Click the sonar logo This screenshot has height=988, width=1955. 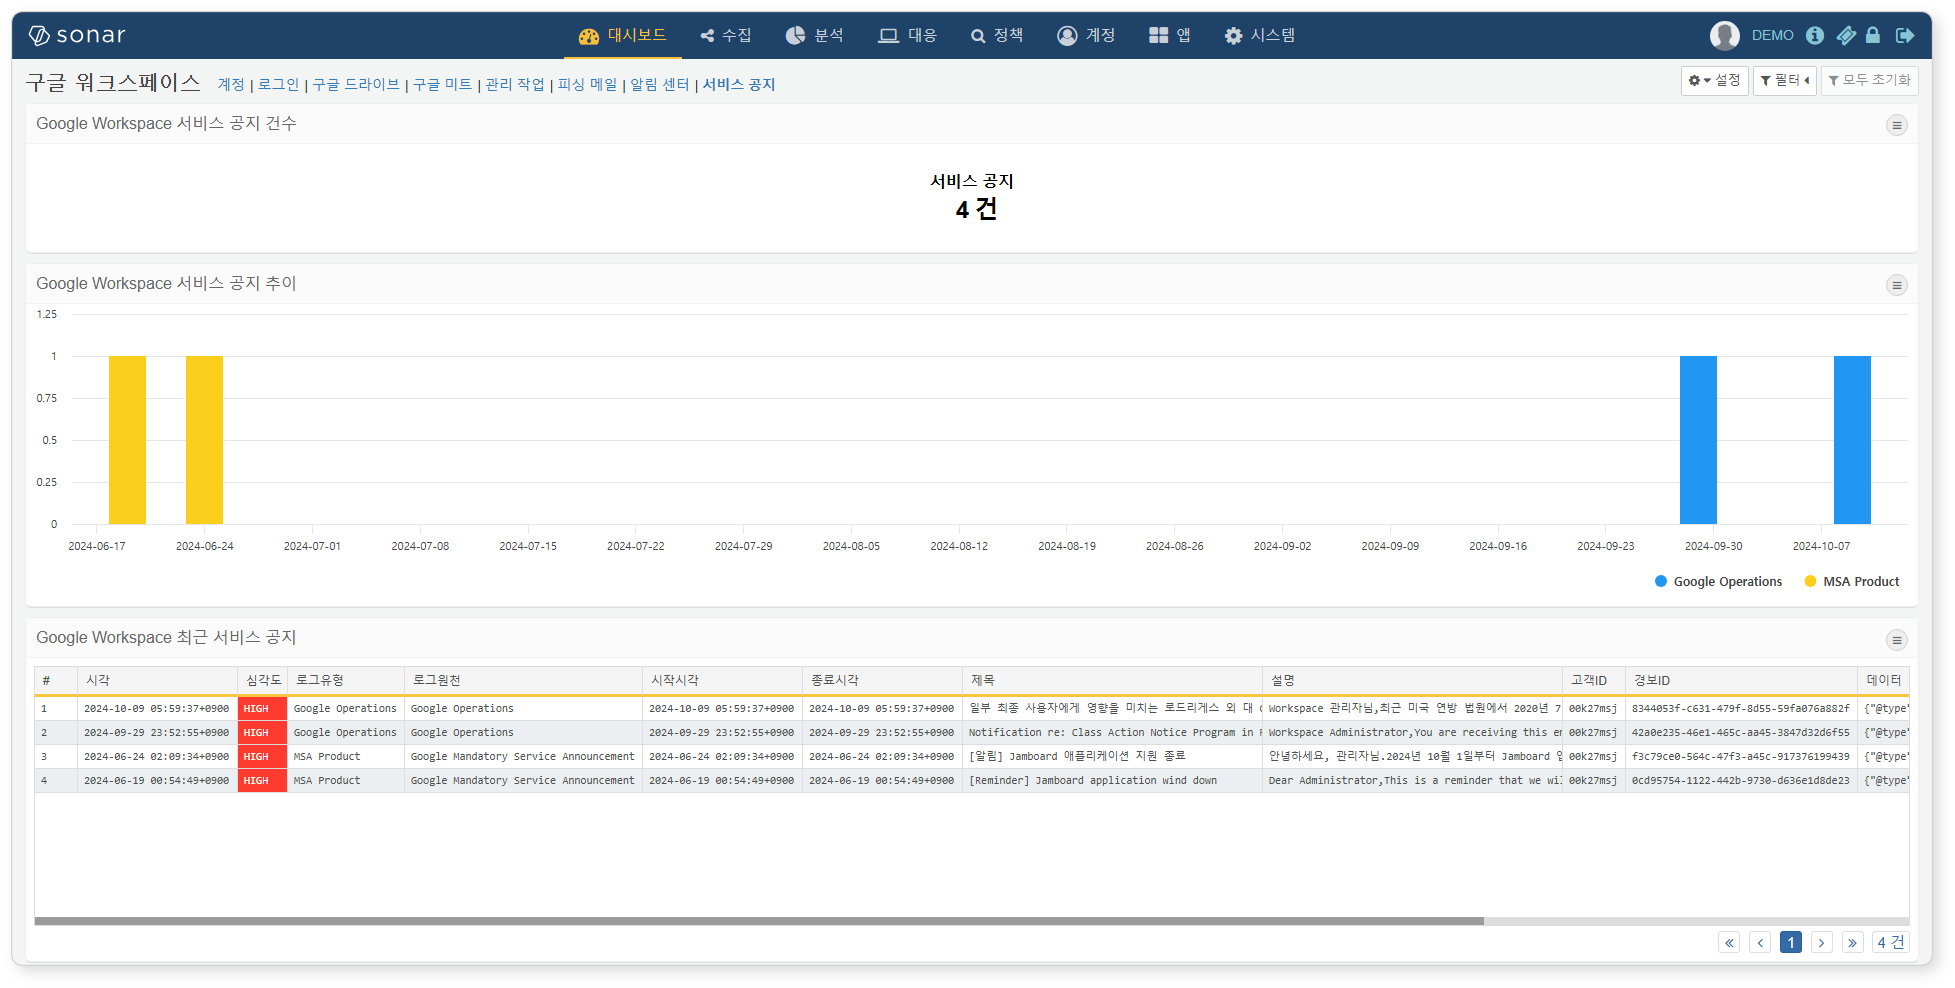click(x=77, y=35)
